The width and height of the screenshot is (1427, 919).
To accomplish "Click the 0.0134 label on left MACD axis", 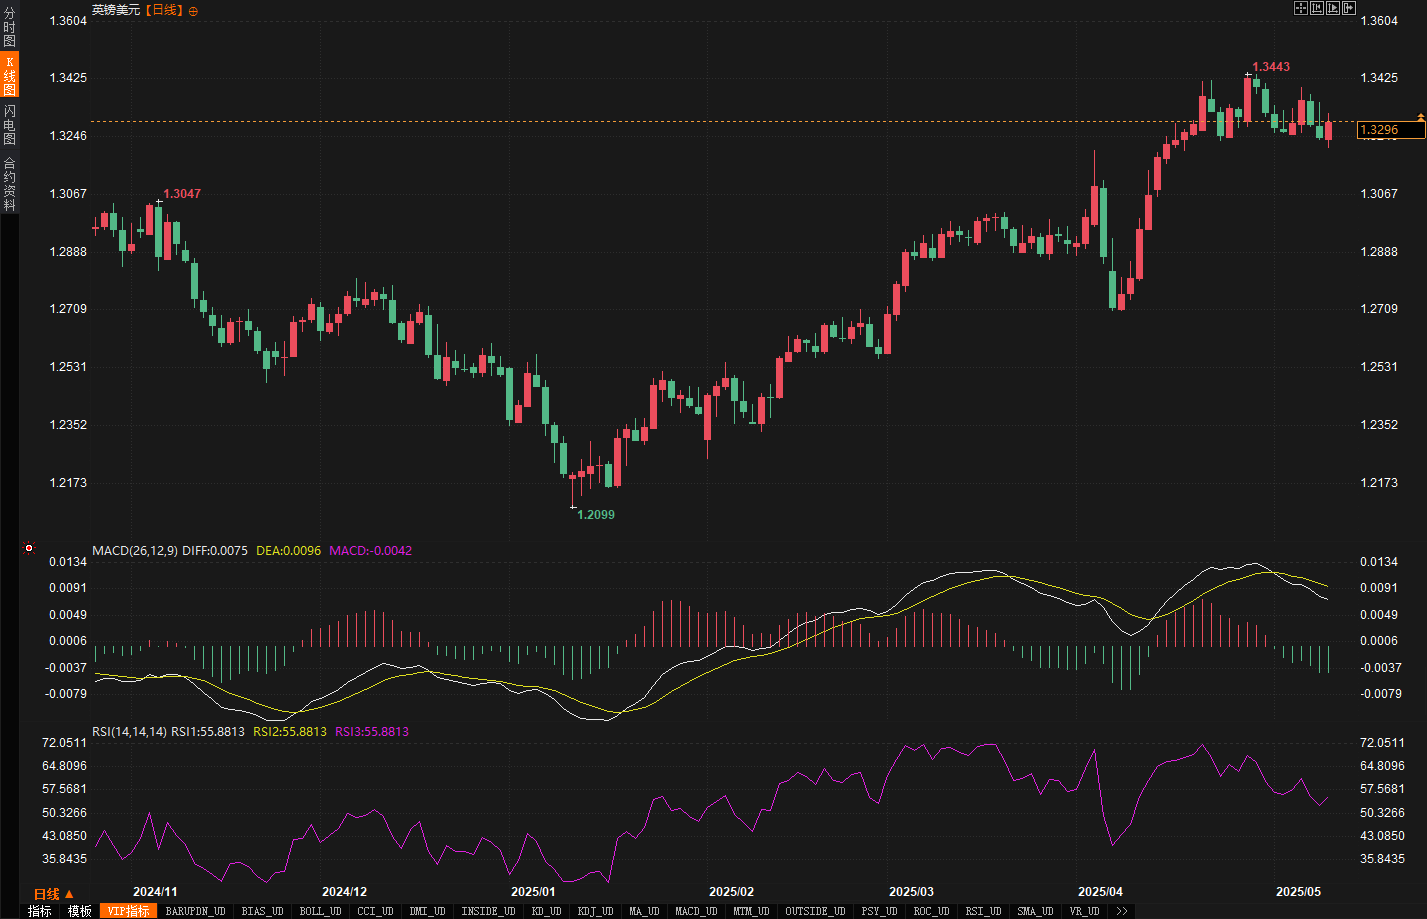I will tap(68, 562).
